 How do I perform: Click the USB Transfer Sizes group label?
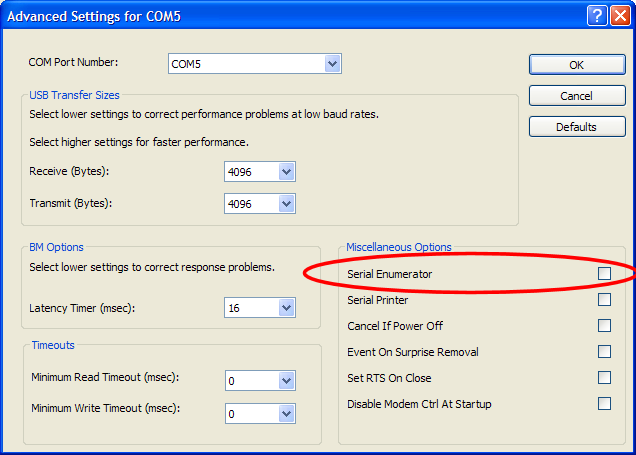coord(75,95)
